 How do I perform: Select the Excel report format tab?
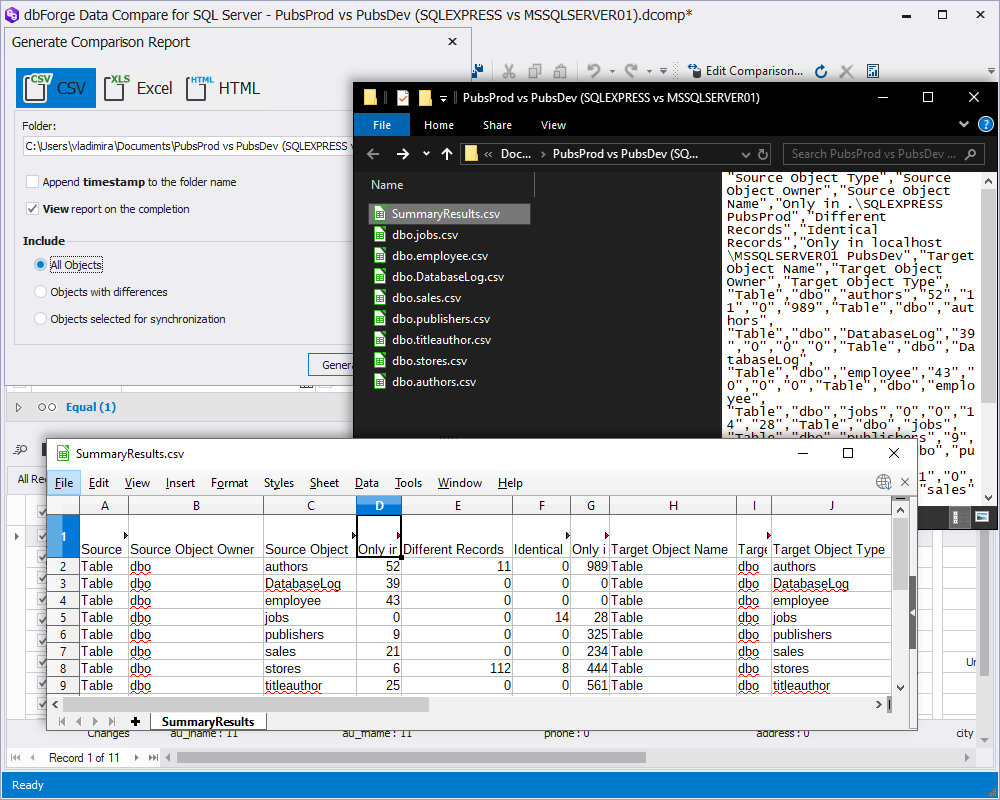138,88
